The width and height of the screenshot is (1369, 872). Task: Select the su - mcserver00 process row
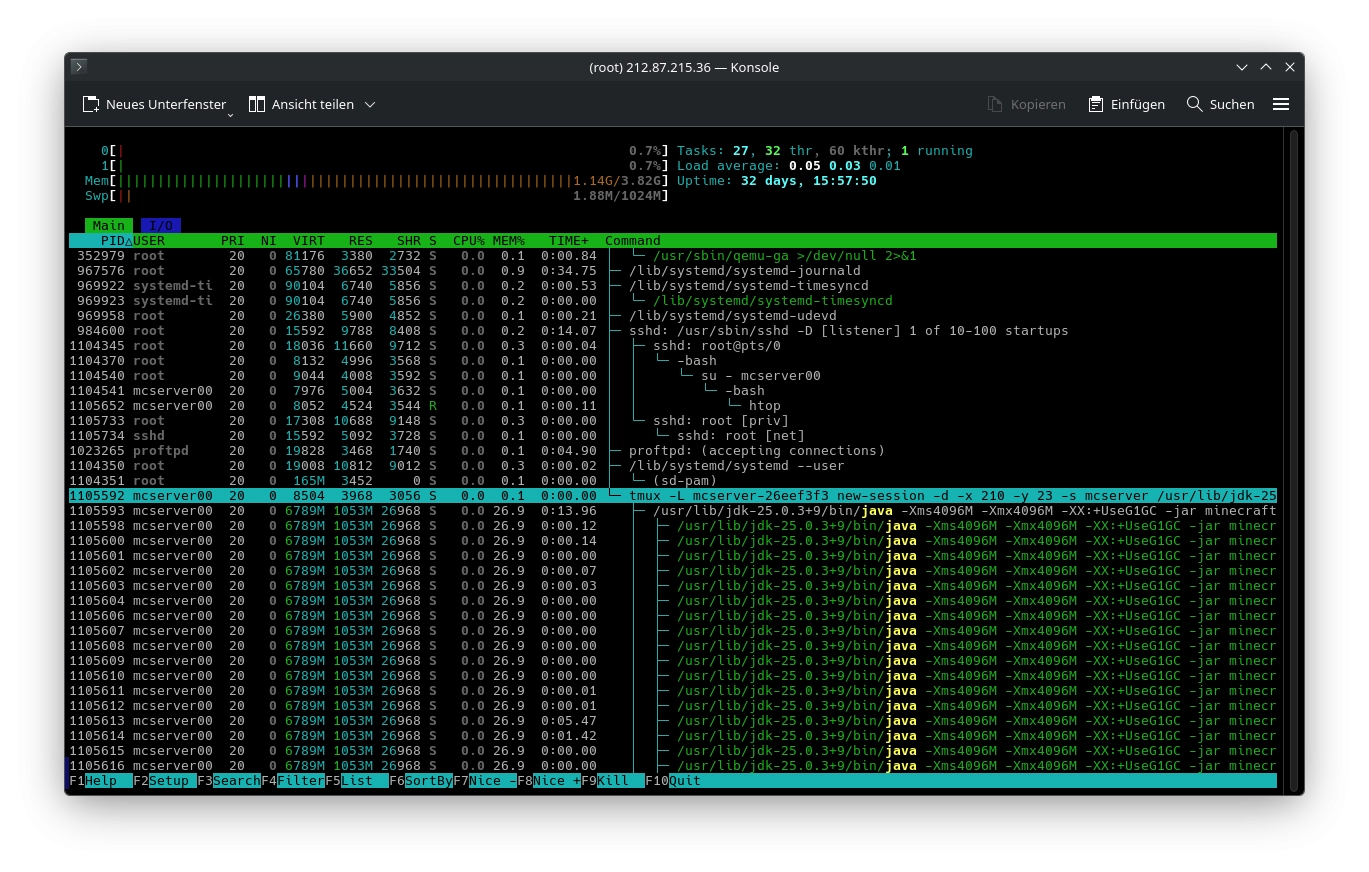pyautogui.click(x=673, y=376)
